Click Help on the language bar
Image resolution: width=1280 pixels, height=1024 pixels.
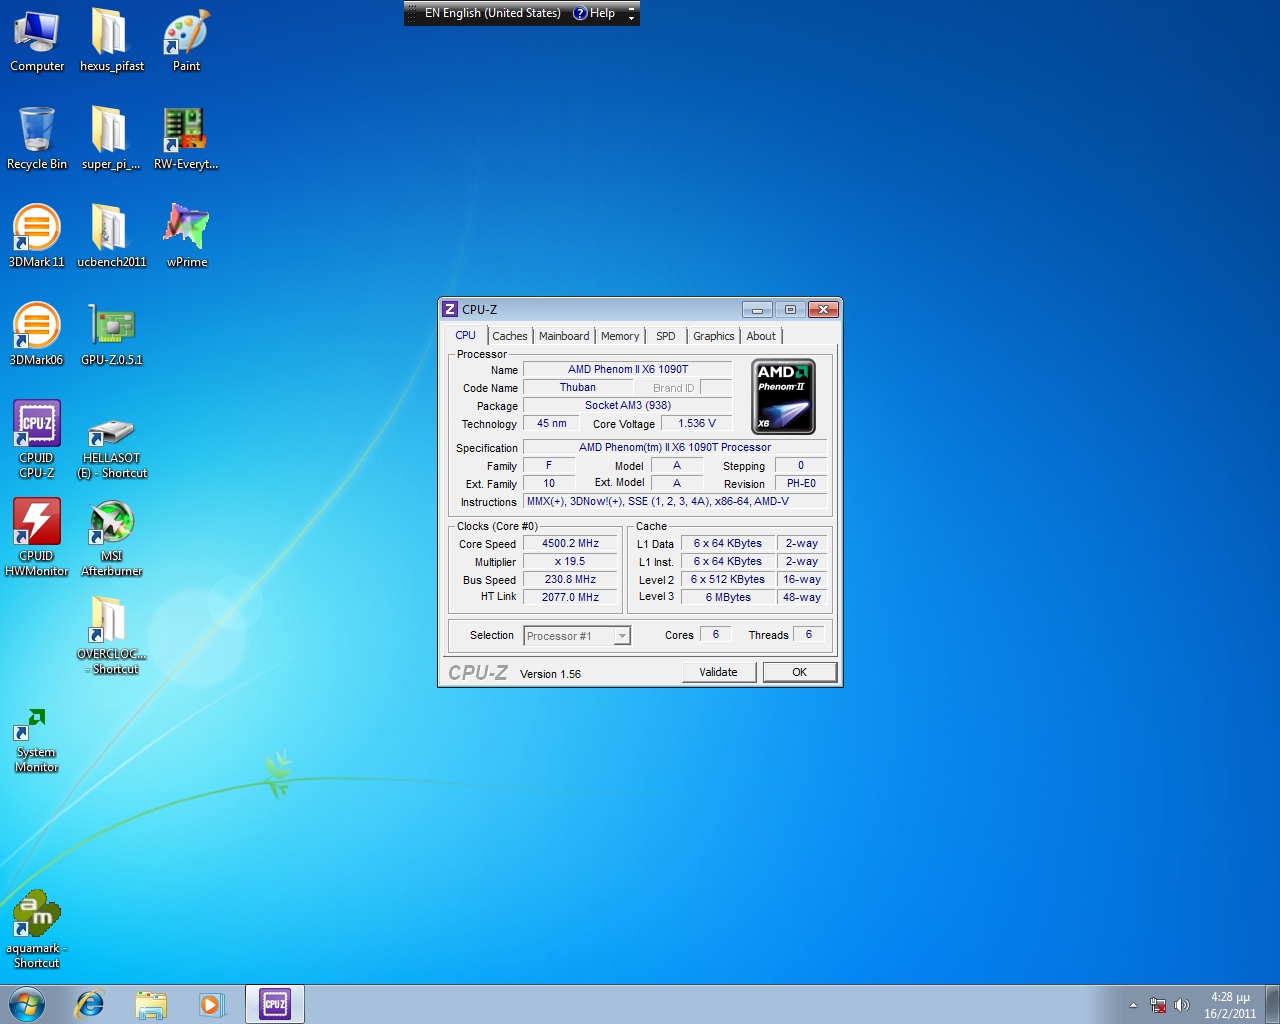click(x=595, y=13)
